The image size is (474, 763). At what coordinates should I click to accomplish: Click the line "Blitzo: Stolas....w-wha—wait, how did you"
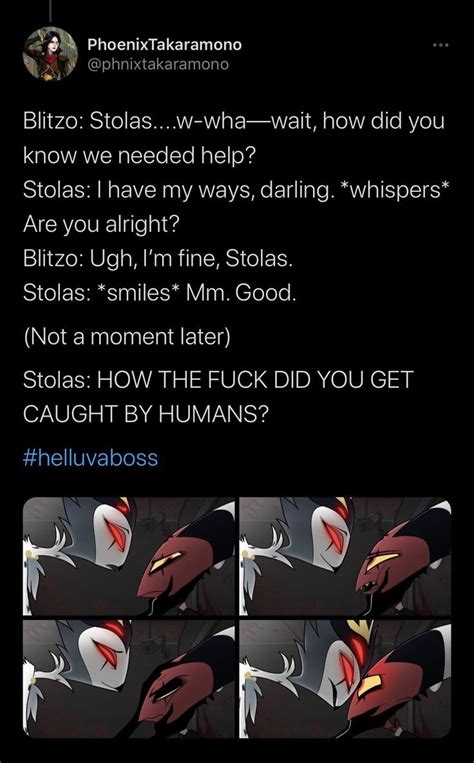point(234,121)
